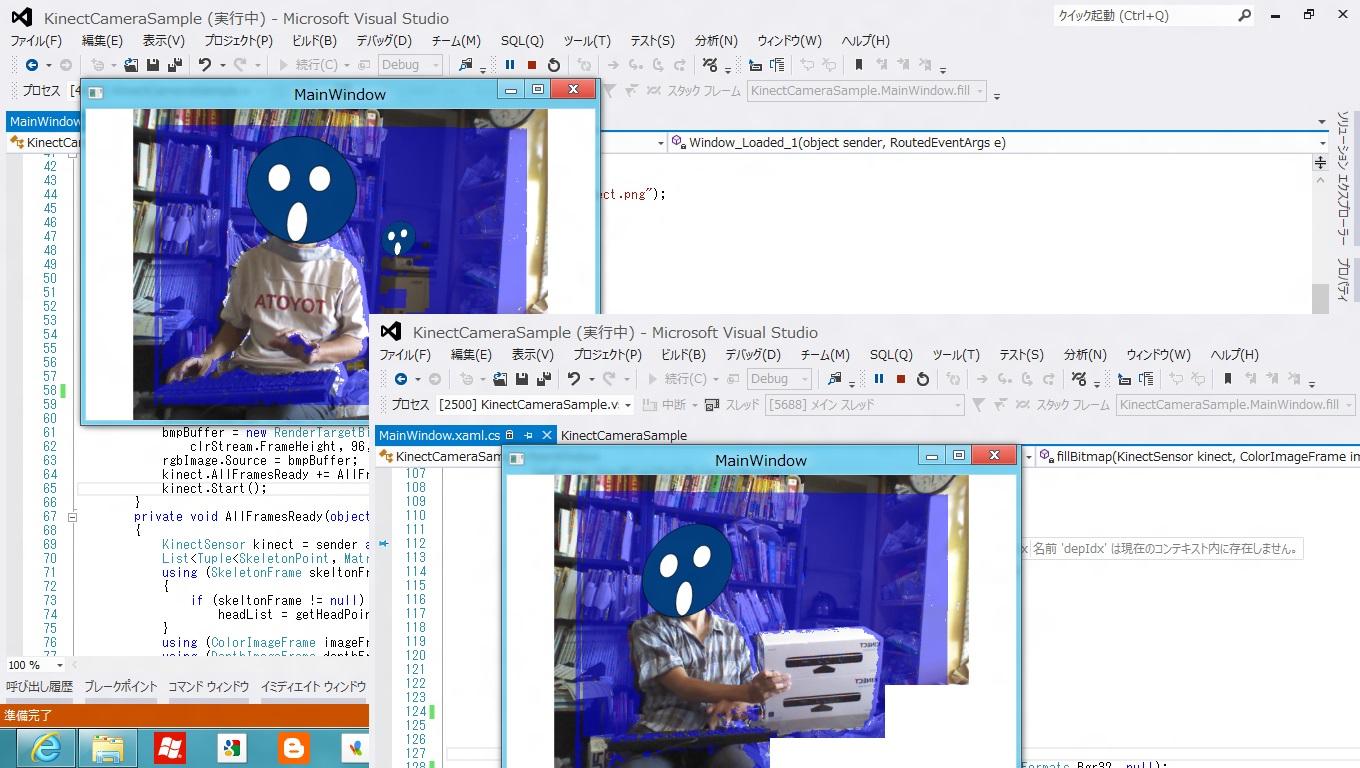1360x768 pixels.
Task: Open a file from the rear Visual Studio toolbar
Action: tap(131, 65)
